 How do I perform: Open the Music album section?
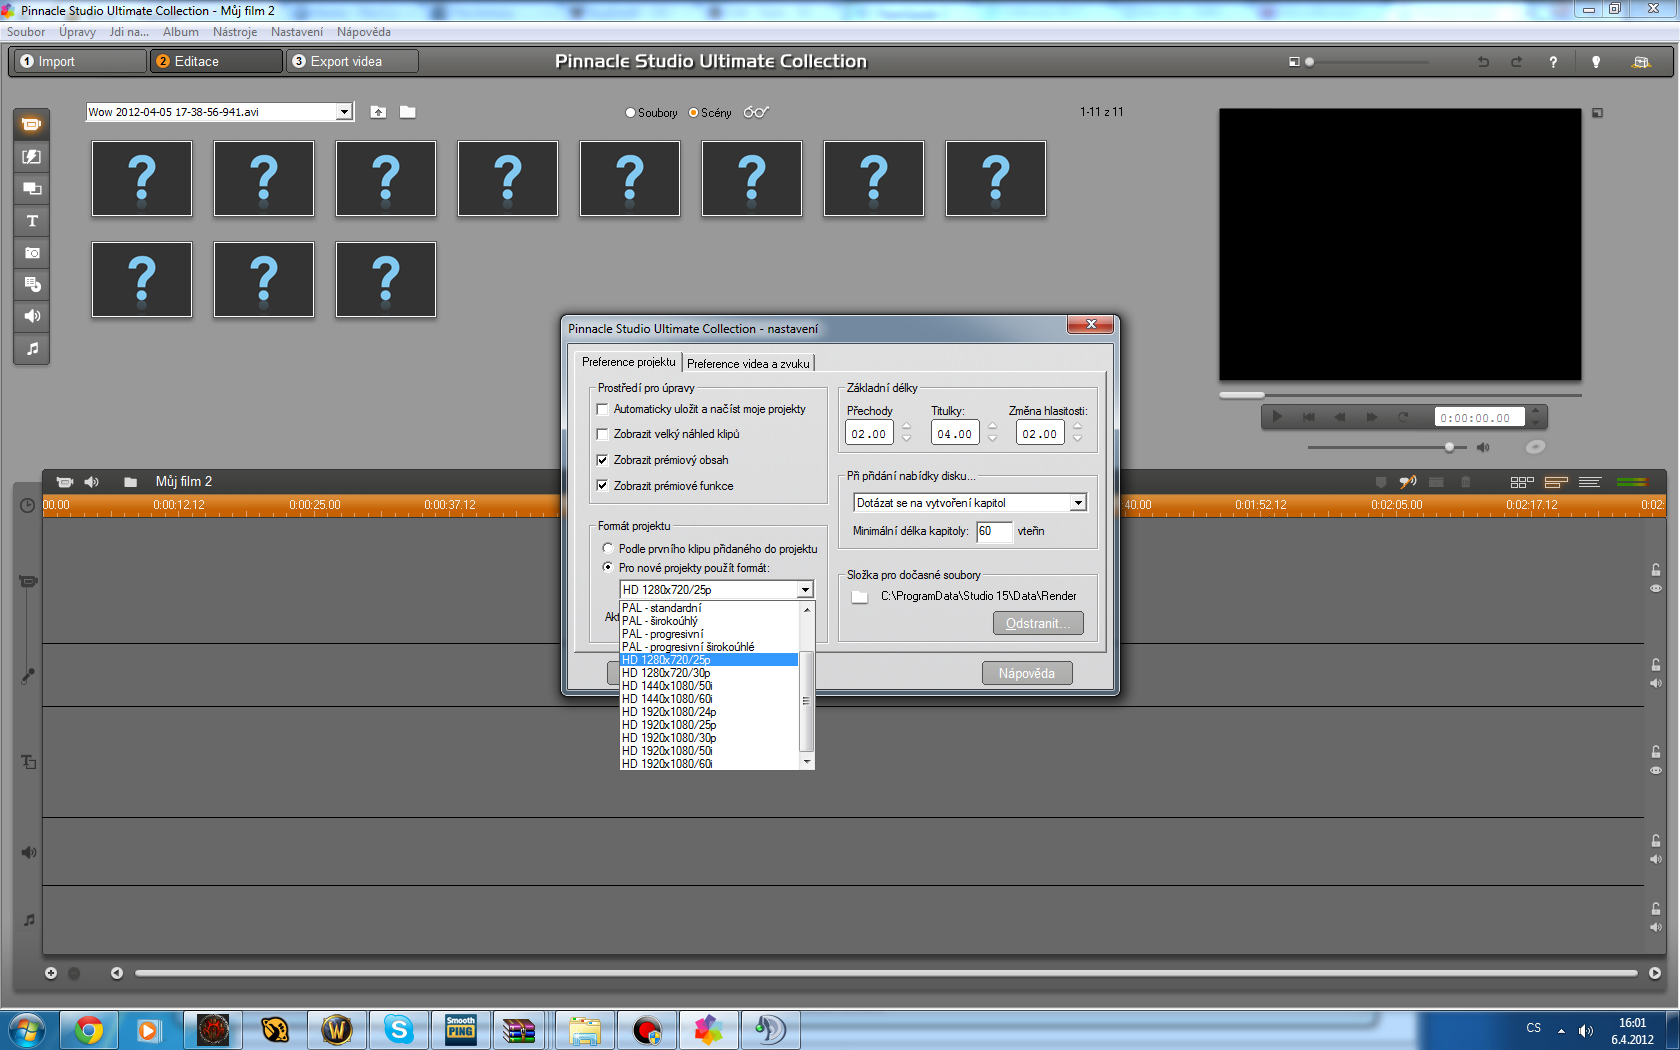click(x=32, y=349)
